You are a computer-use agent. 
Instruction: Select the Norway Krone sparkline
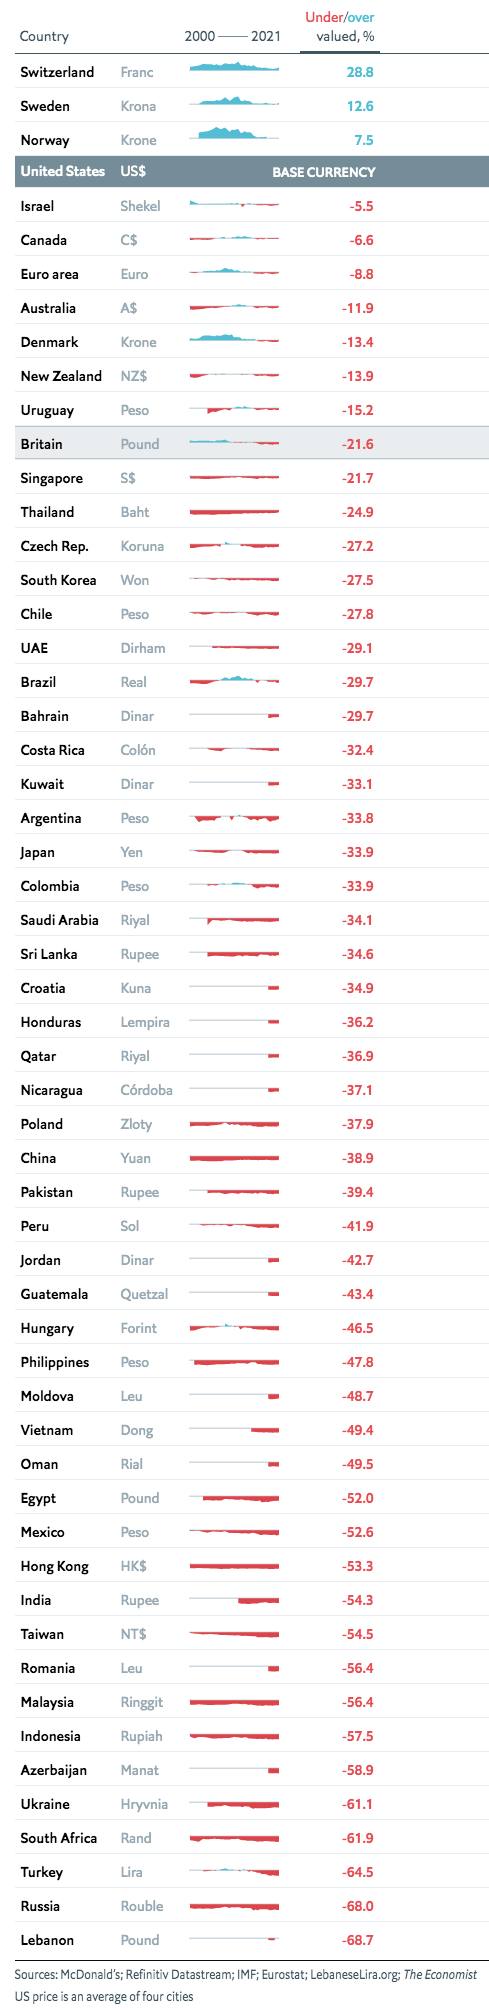coord(234,134)
